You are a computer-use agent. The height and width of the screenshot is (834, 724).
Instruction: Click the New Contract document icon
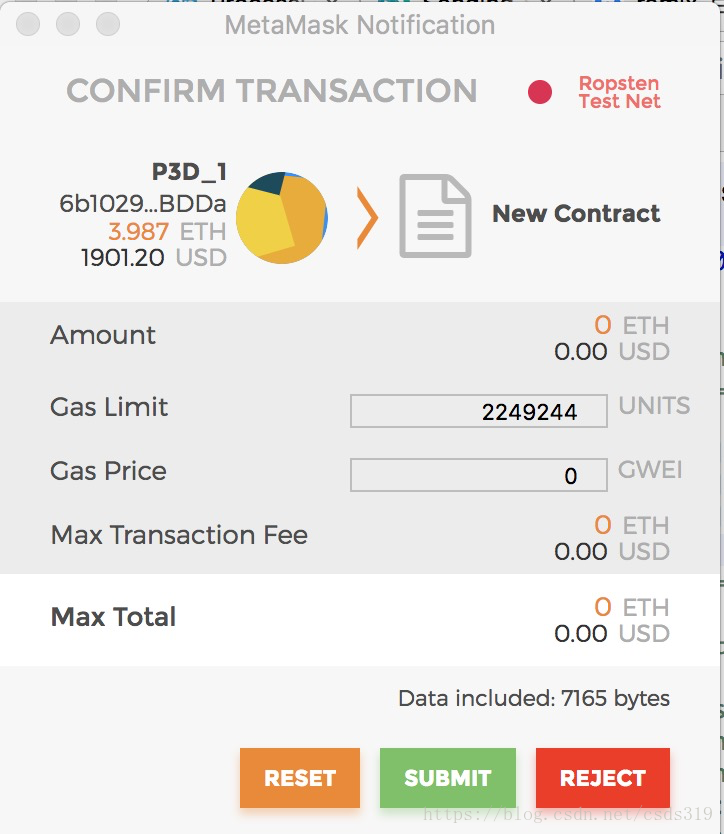click(435, 215)
